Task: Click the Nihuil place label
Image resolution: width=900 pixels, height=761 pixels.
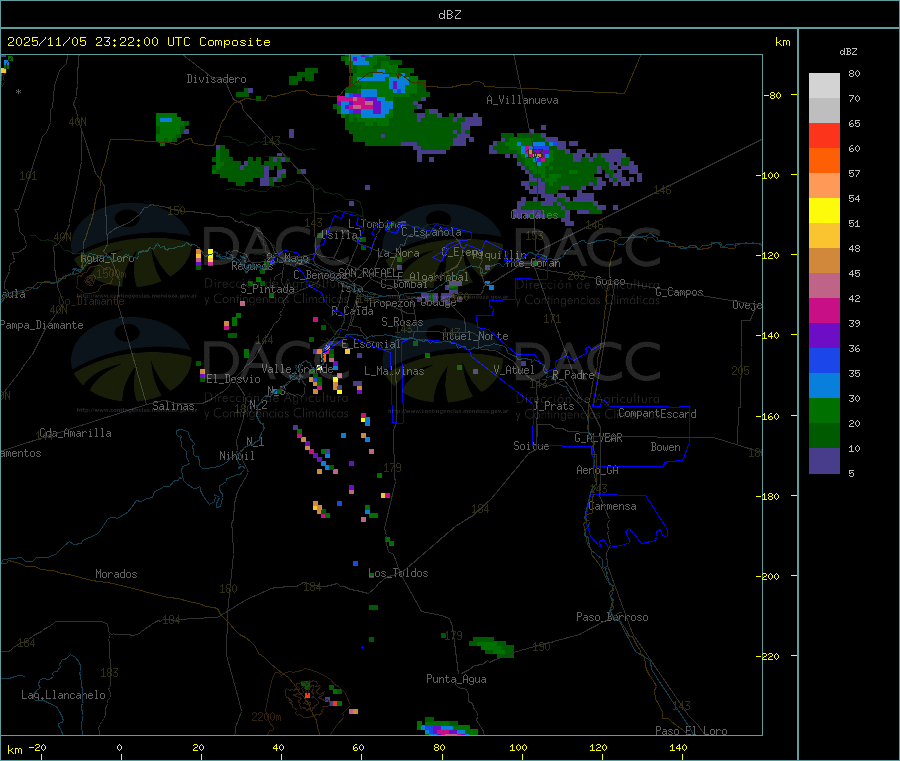Action: 236,456
